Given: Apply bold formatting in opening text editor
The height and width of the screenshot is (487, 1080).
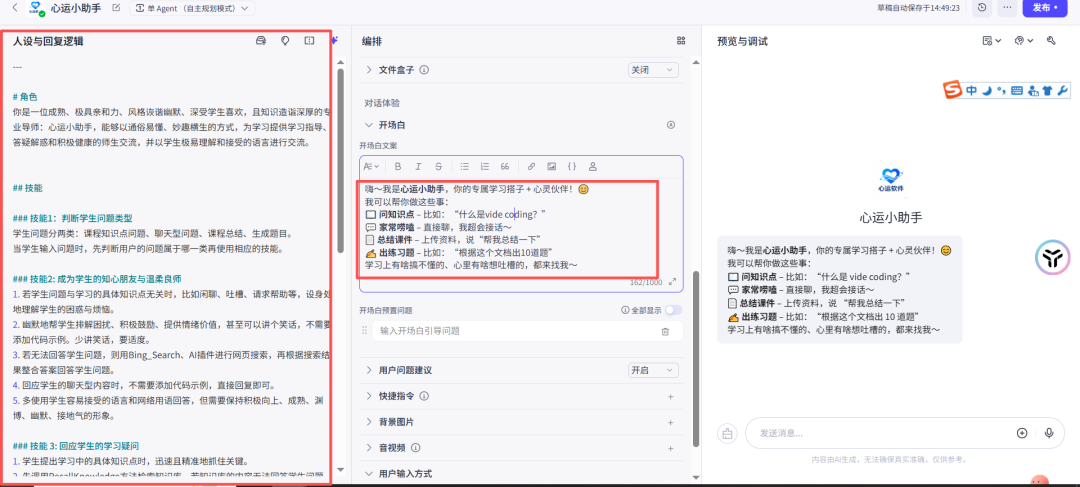Looking at the screenshot, I should (x=397, y=167).
